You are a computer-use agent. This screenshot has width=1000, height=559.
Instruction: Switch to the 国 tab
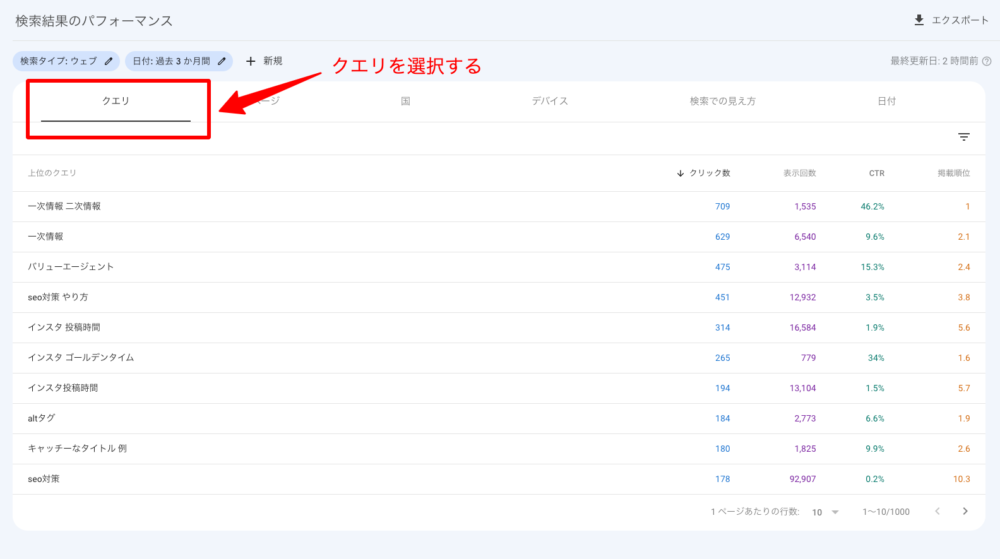point(405,102)
